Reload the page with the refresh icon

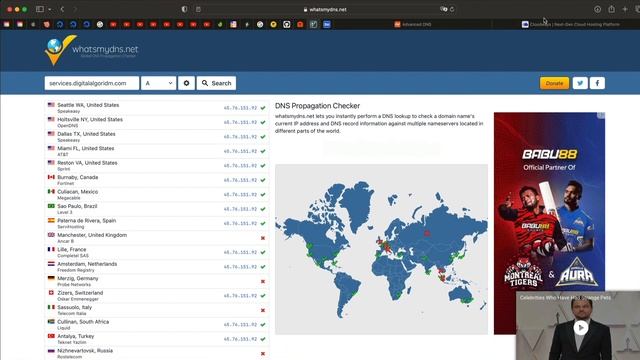click(x=452, y=9)
